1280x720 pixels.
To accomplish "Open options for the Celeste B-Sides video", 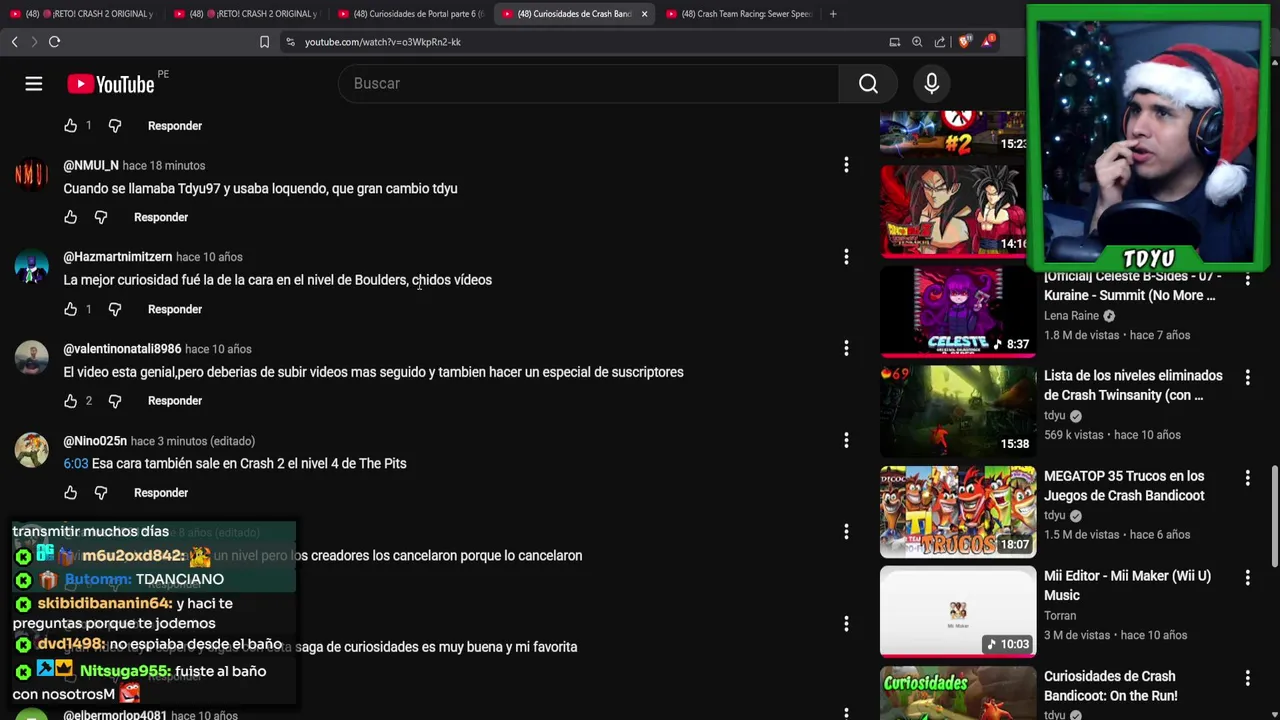I will [1247, 278].
